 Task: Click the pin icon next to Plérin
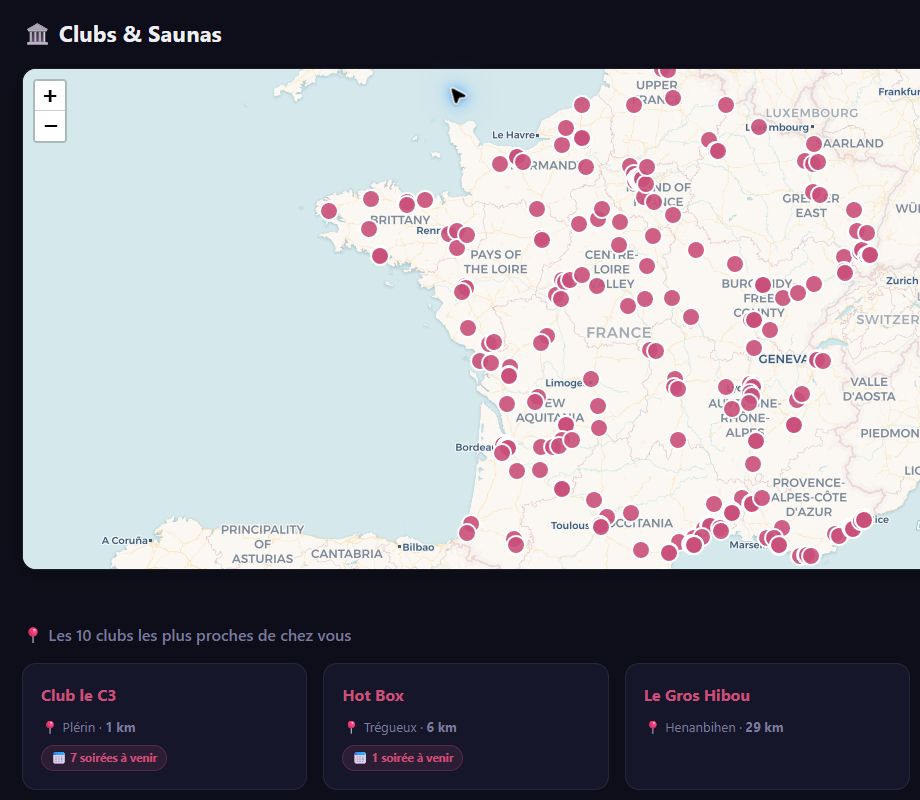click(x=50, y=727)
